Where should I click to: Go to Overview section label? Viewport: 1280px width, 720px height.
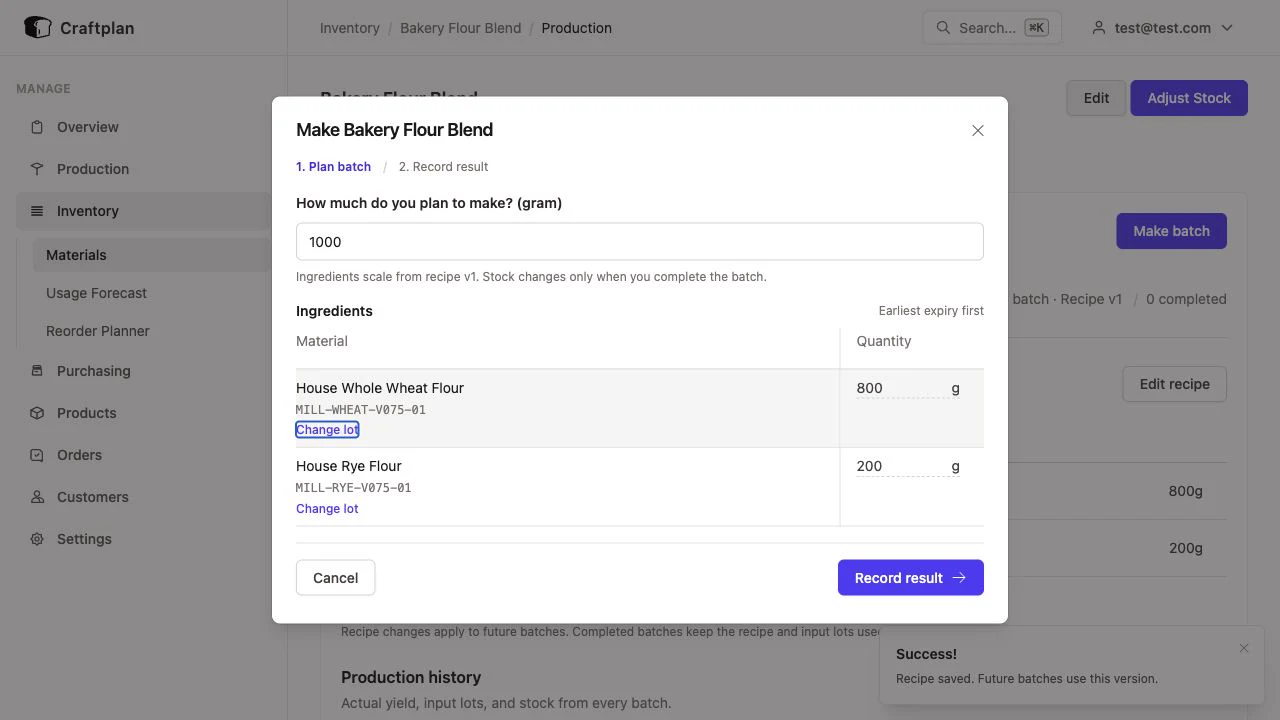pyautogui.click(x=88, y=127)
